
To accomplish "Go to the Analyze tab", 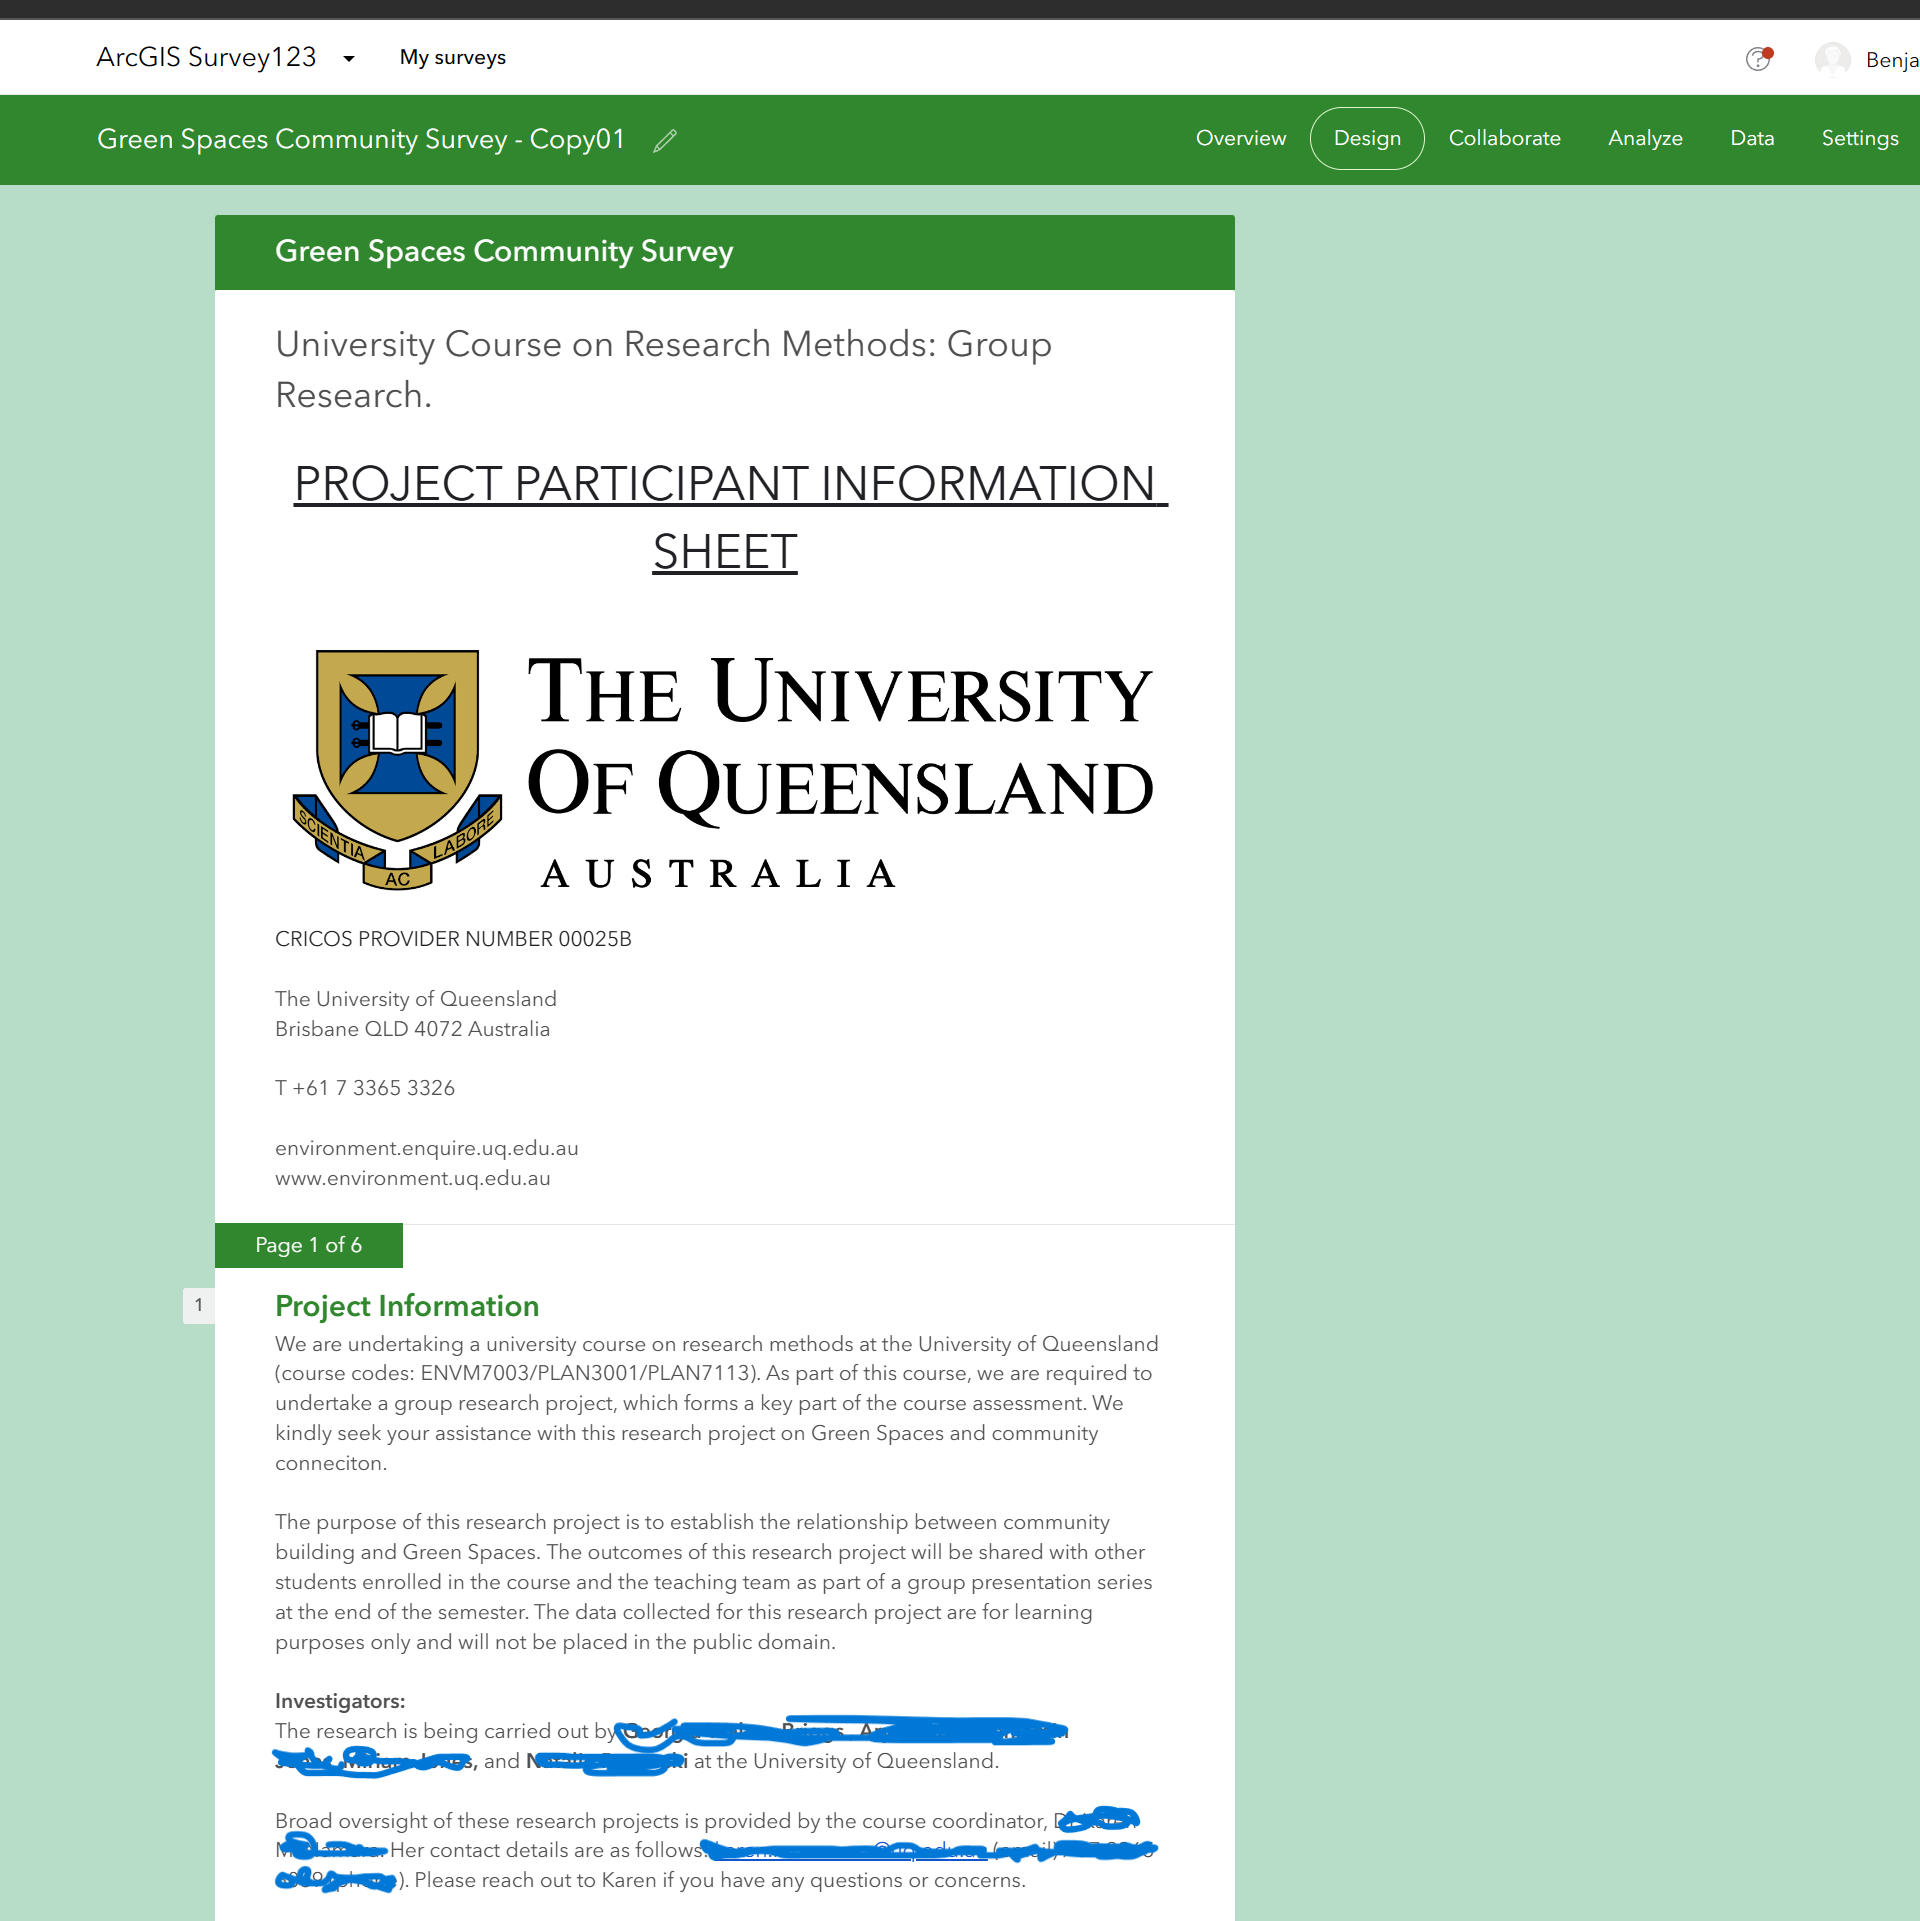I will 1645,138.
